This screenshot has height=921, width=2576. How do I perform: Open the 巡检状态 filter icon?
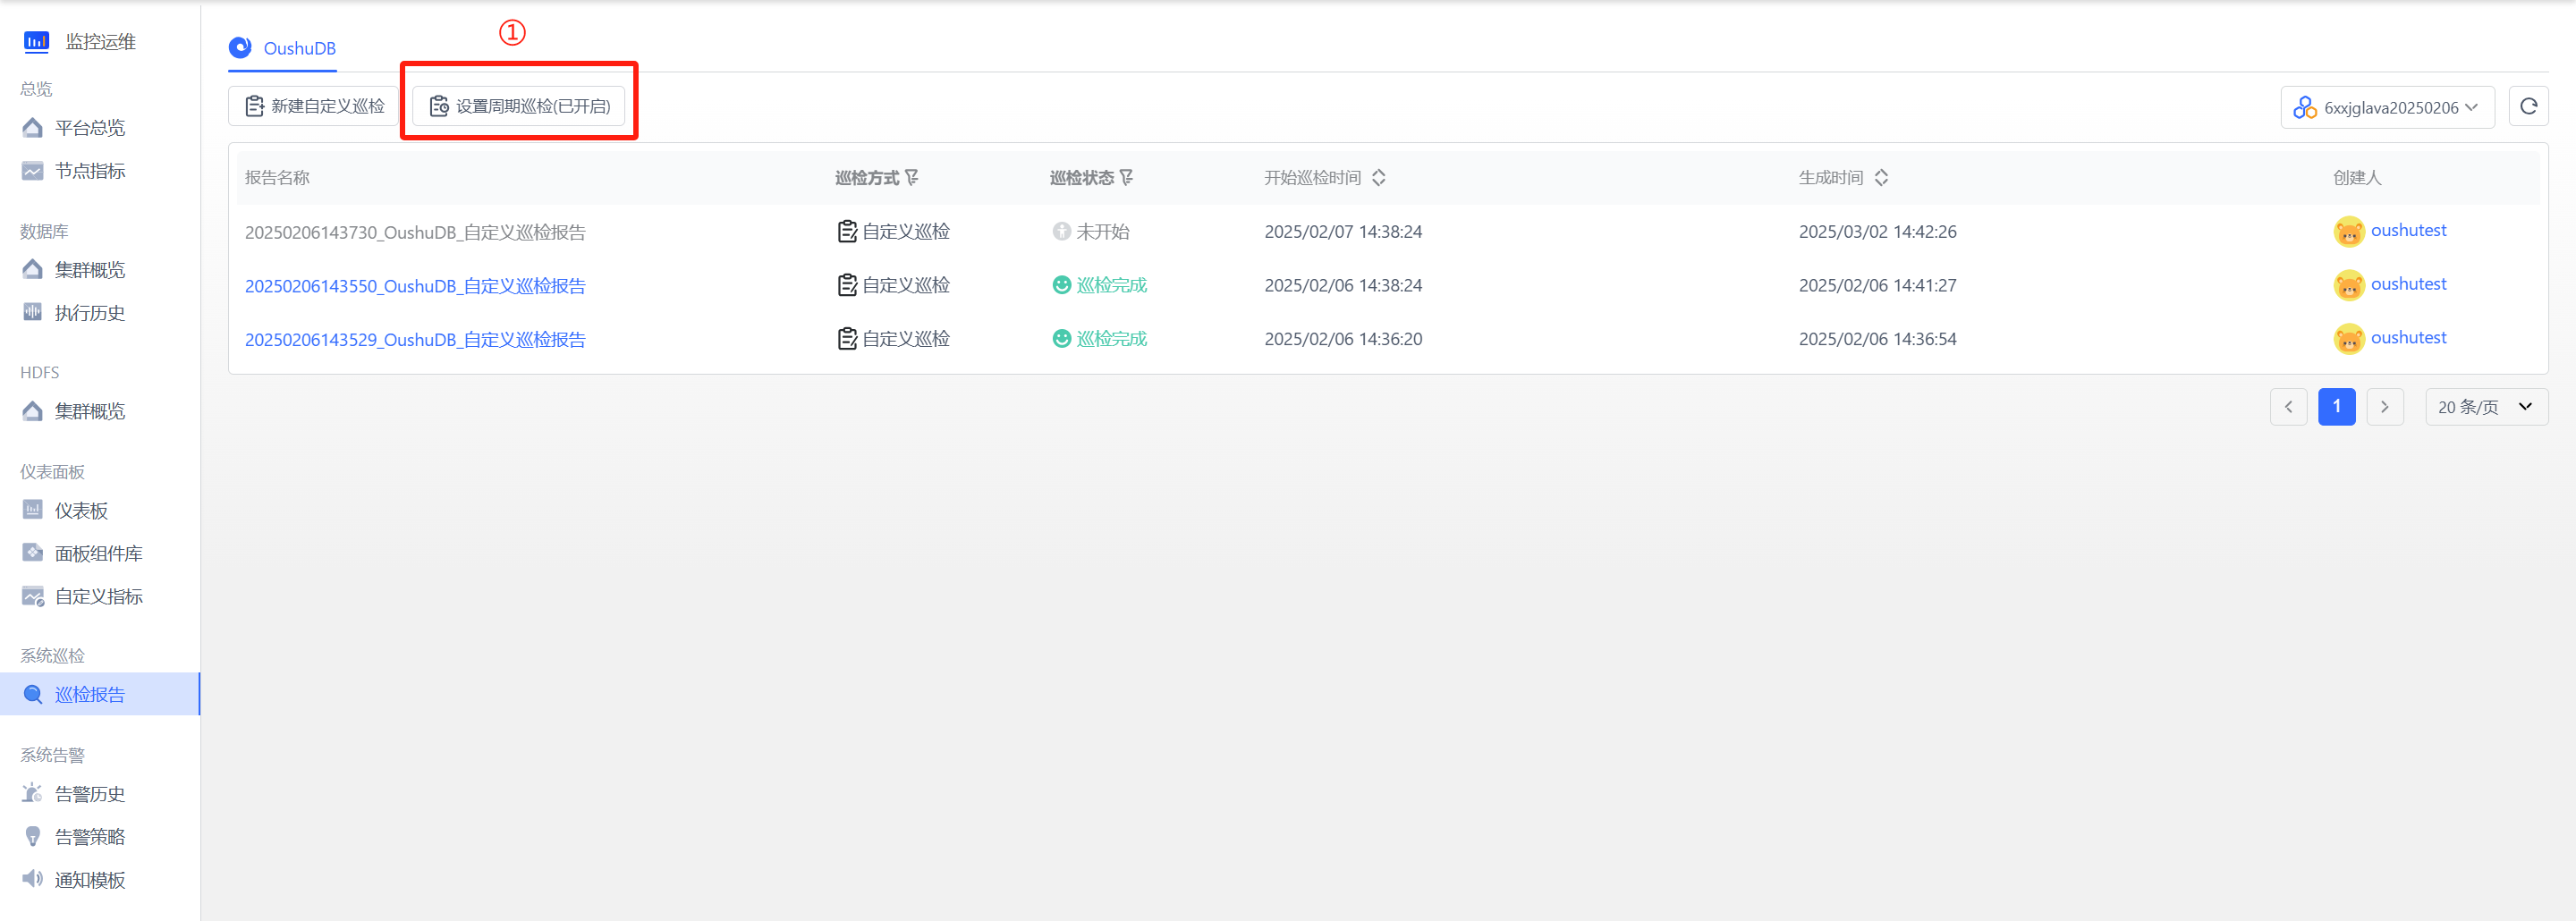[1127, 178]
